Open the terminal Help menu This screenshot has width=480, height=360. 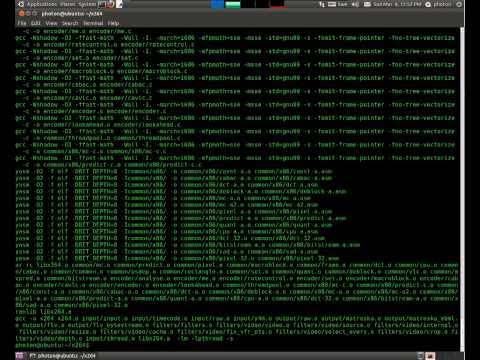tap(113, 23)
